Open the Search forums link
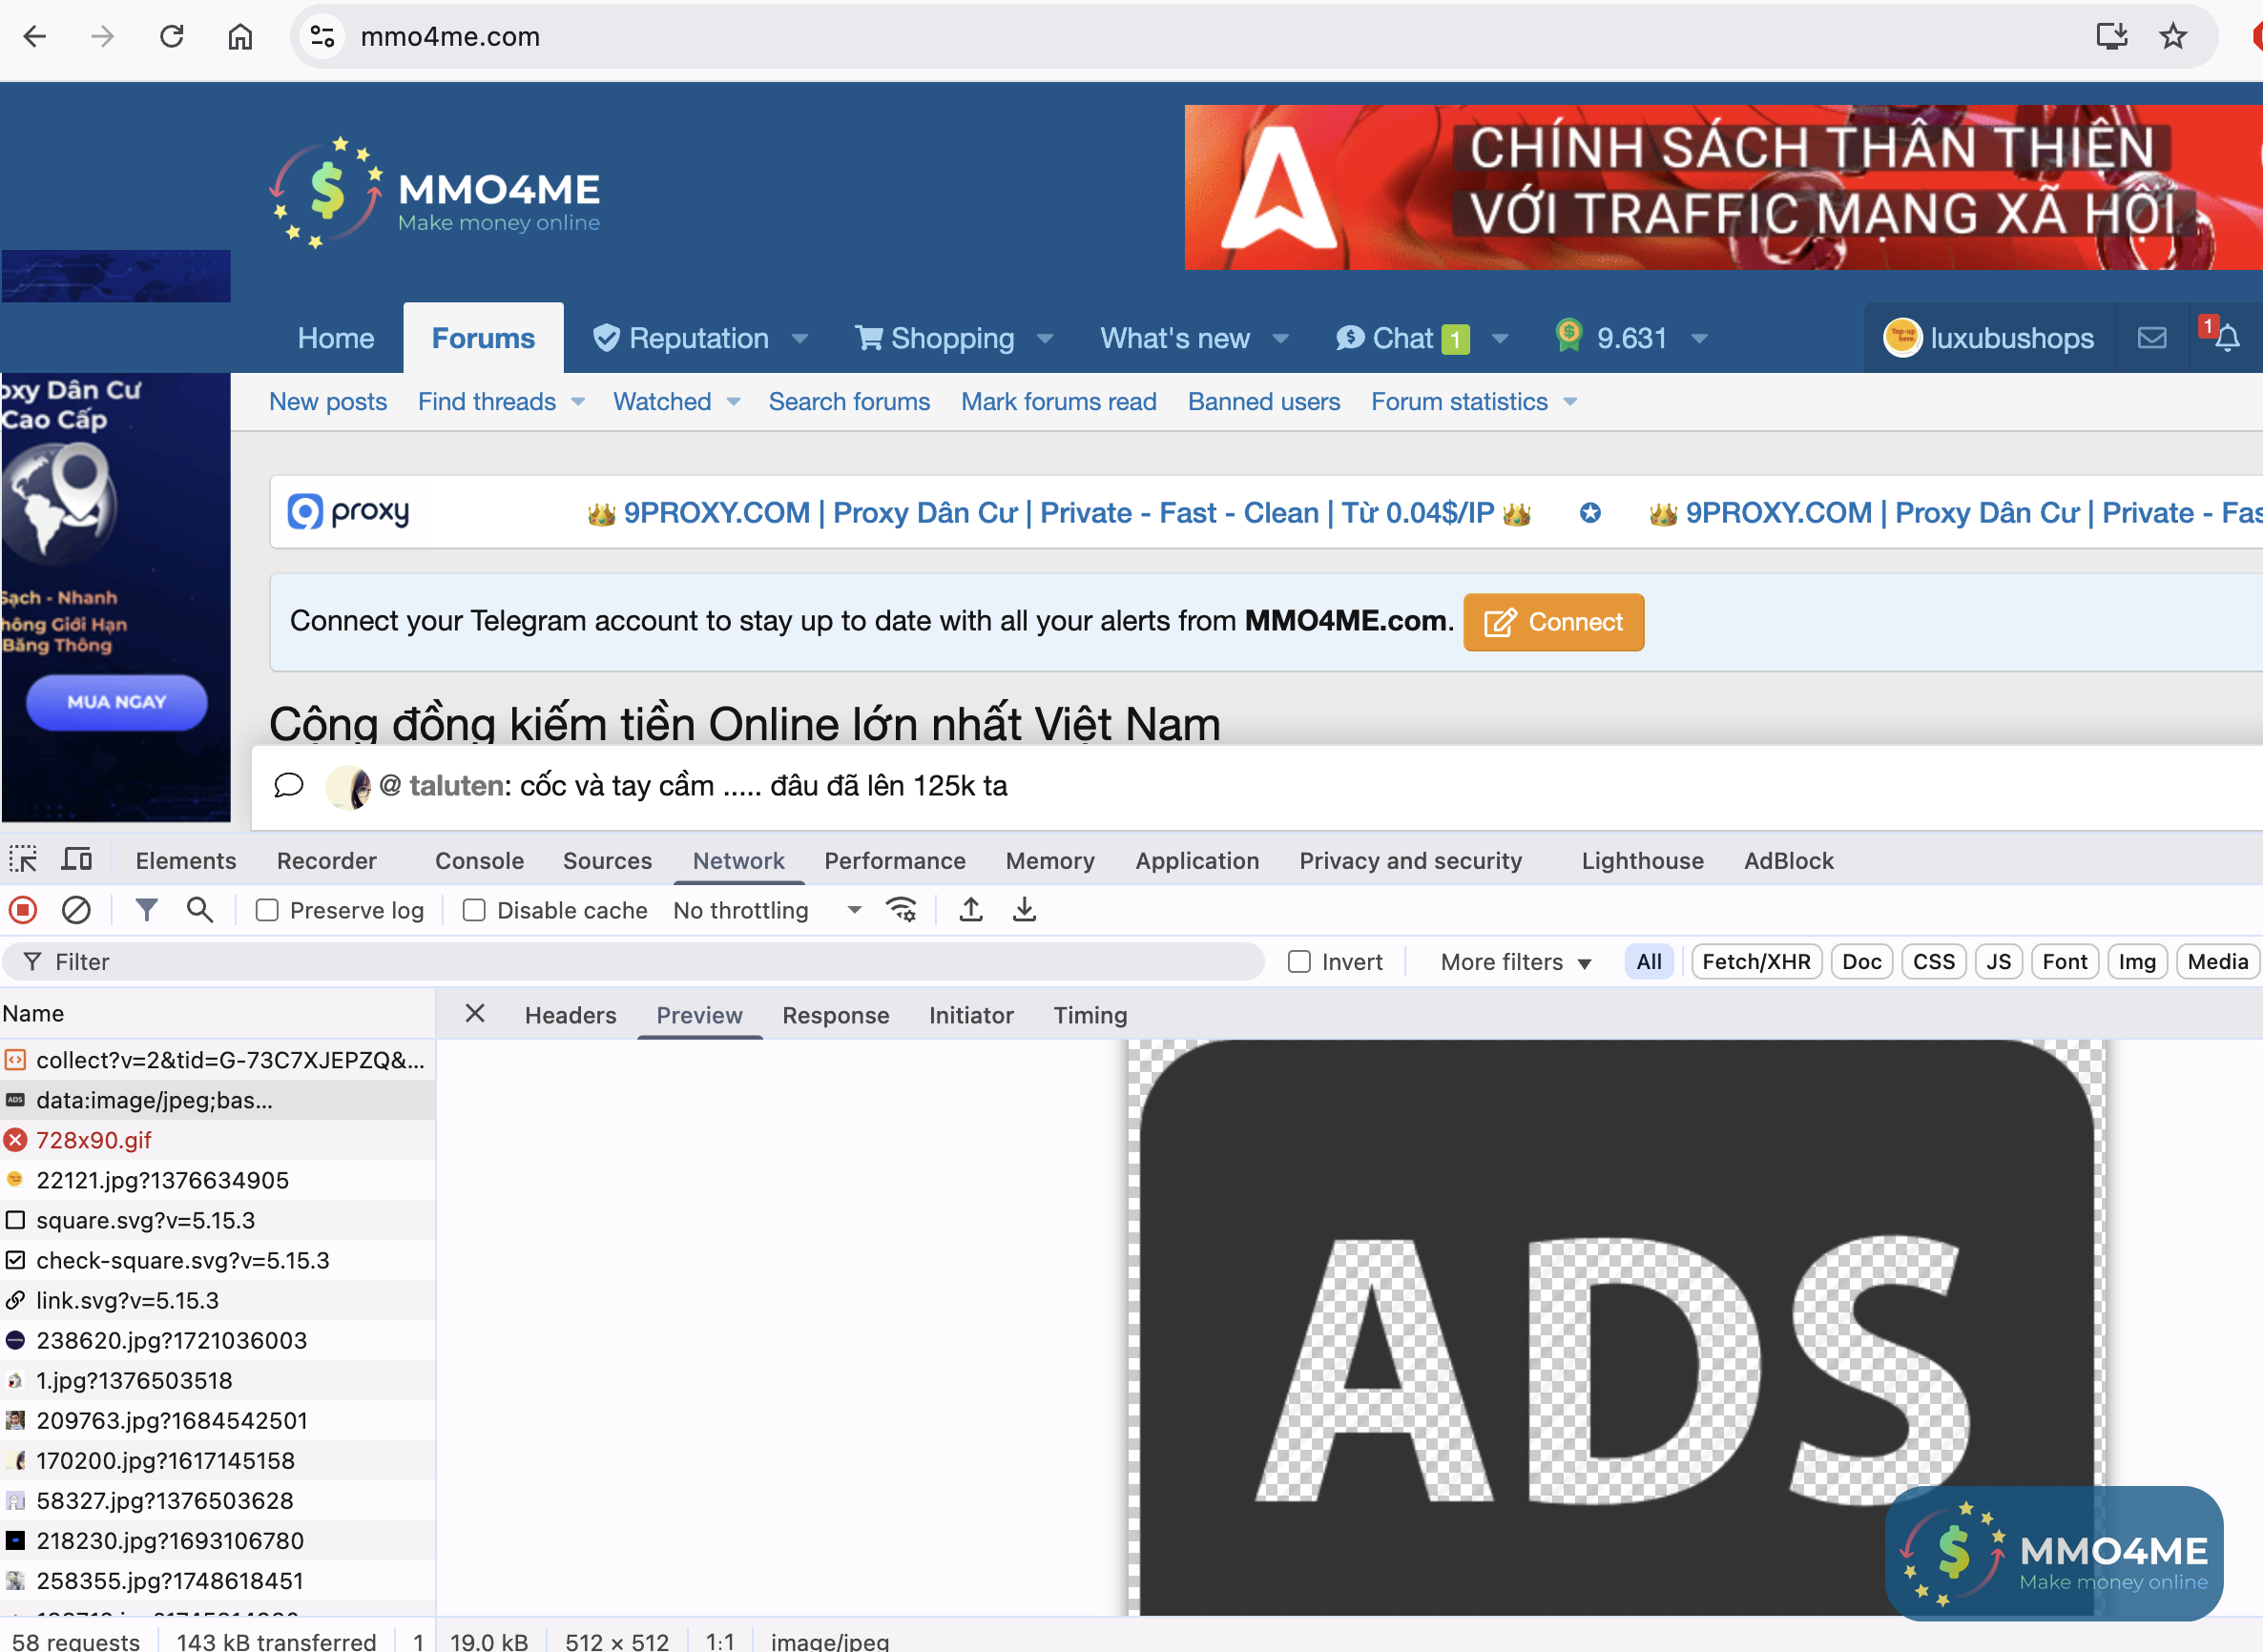The width and height of the screenshot is (2263, 1652). 849,402
